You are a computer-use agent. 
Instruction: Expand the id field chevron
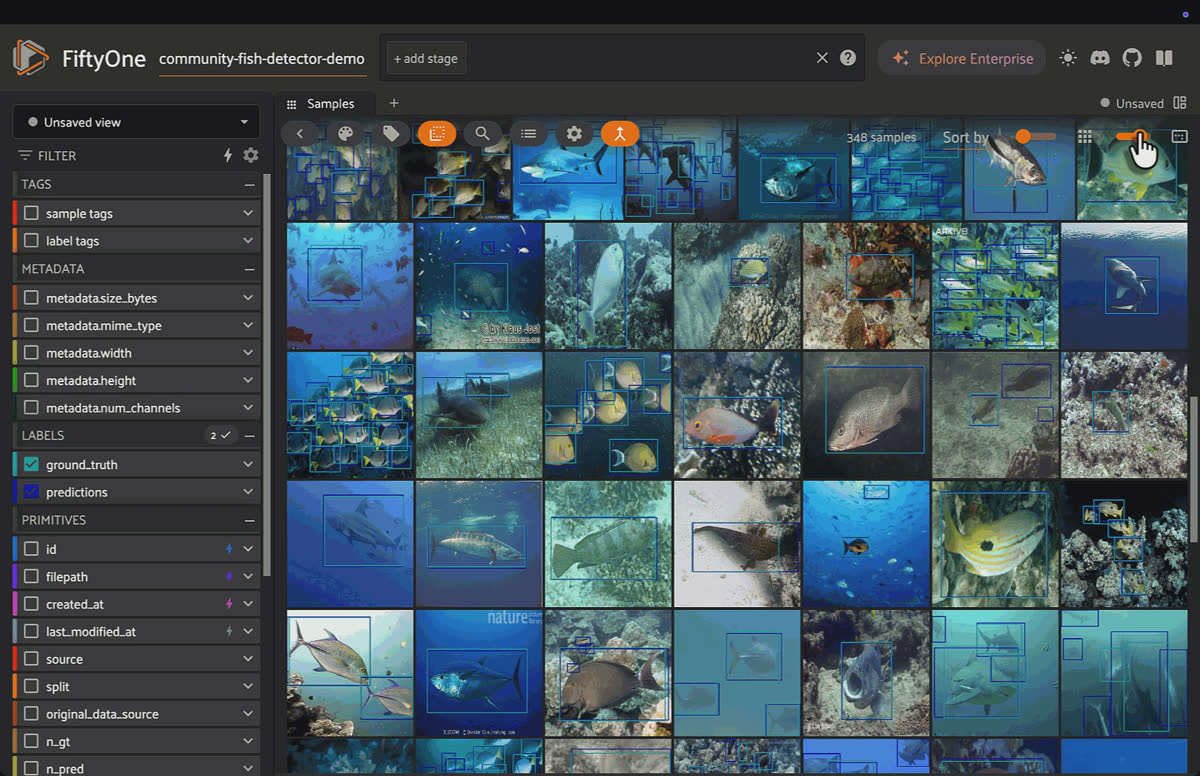248,549
